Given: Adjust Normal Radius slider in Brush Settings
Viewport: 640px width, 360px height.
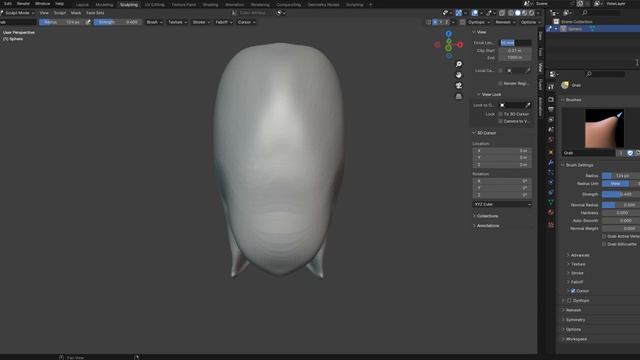Looking at the screenshot, I should coord(621,205).
